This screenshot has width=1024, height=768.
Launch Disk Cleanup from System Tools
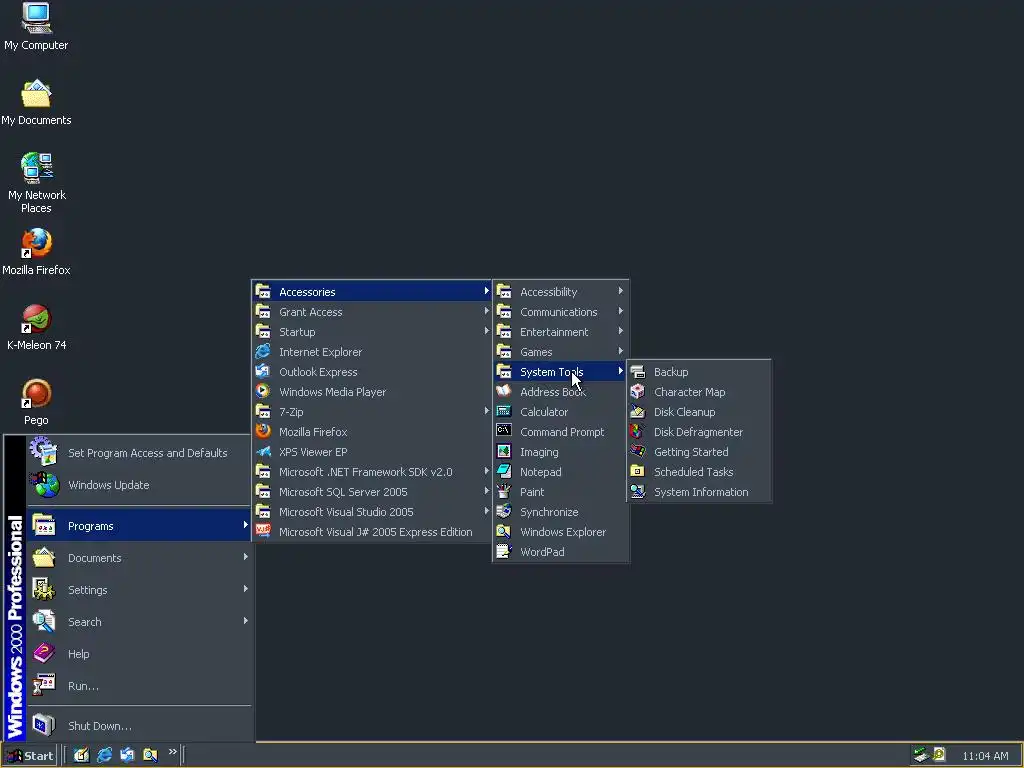point(699,411)
